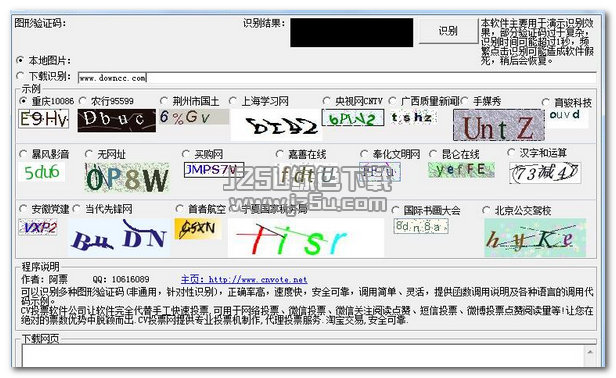Click inside the 下载网页 text area

coord(302,356)
